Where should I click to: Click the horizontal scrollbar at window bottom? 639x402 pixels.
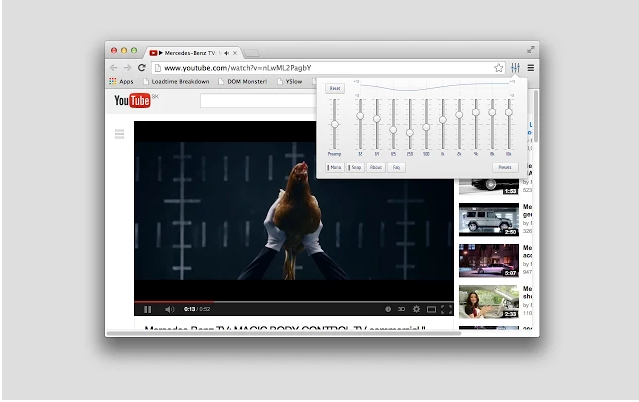coord(284,334)
